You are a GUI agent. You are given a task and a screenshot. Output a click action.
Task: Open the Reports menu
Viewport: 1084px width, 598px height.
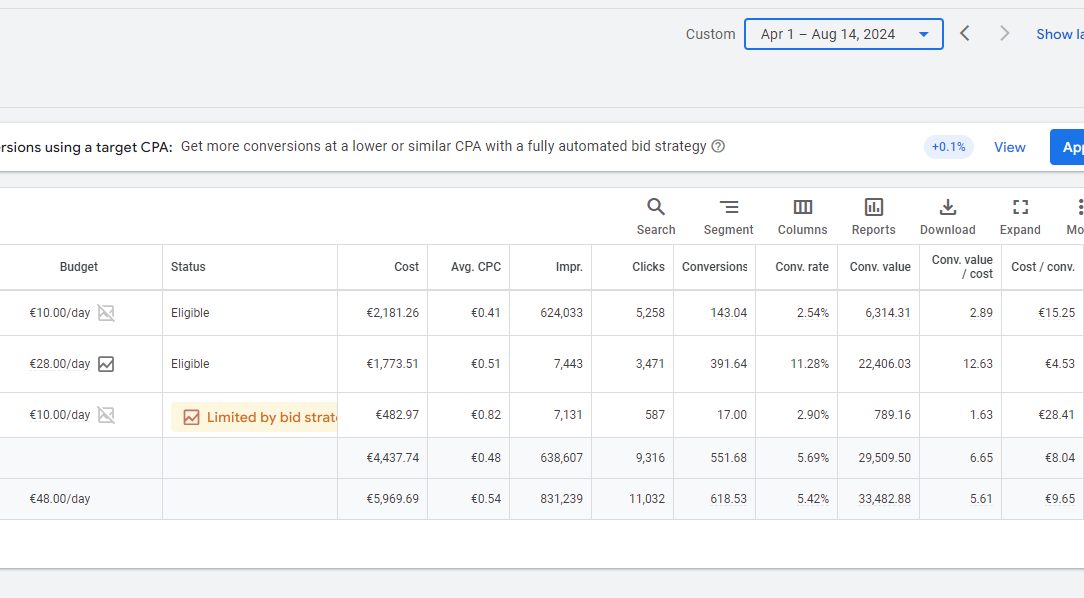coord(873,216)
